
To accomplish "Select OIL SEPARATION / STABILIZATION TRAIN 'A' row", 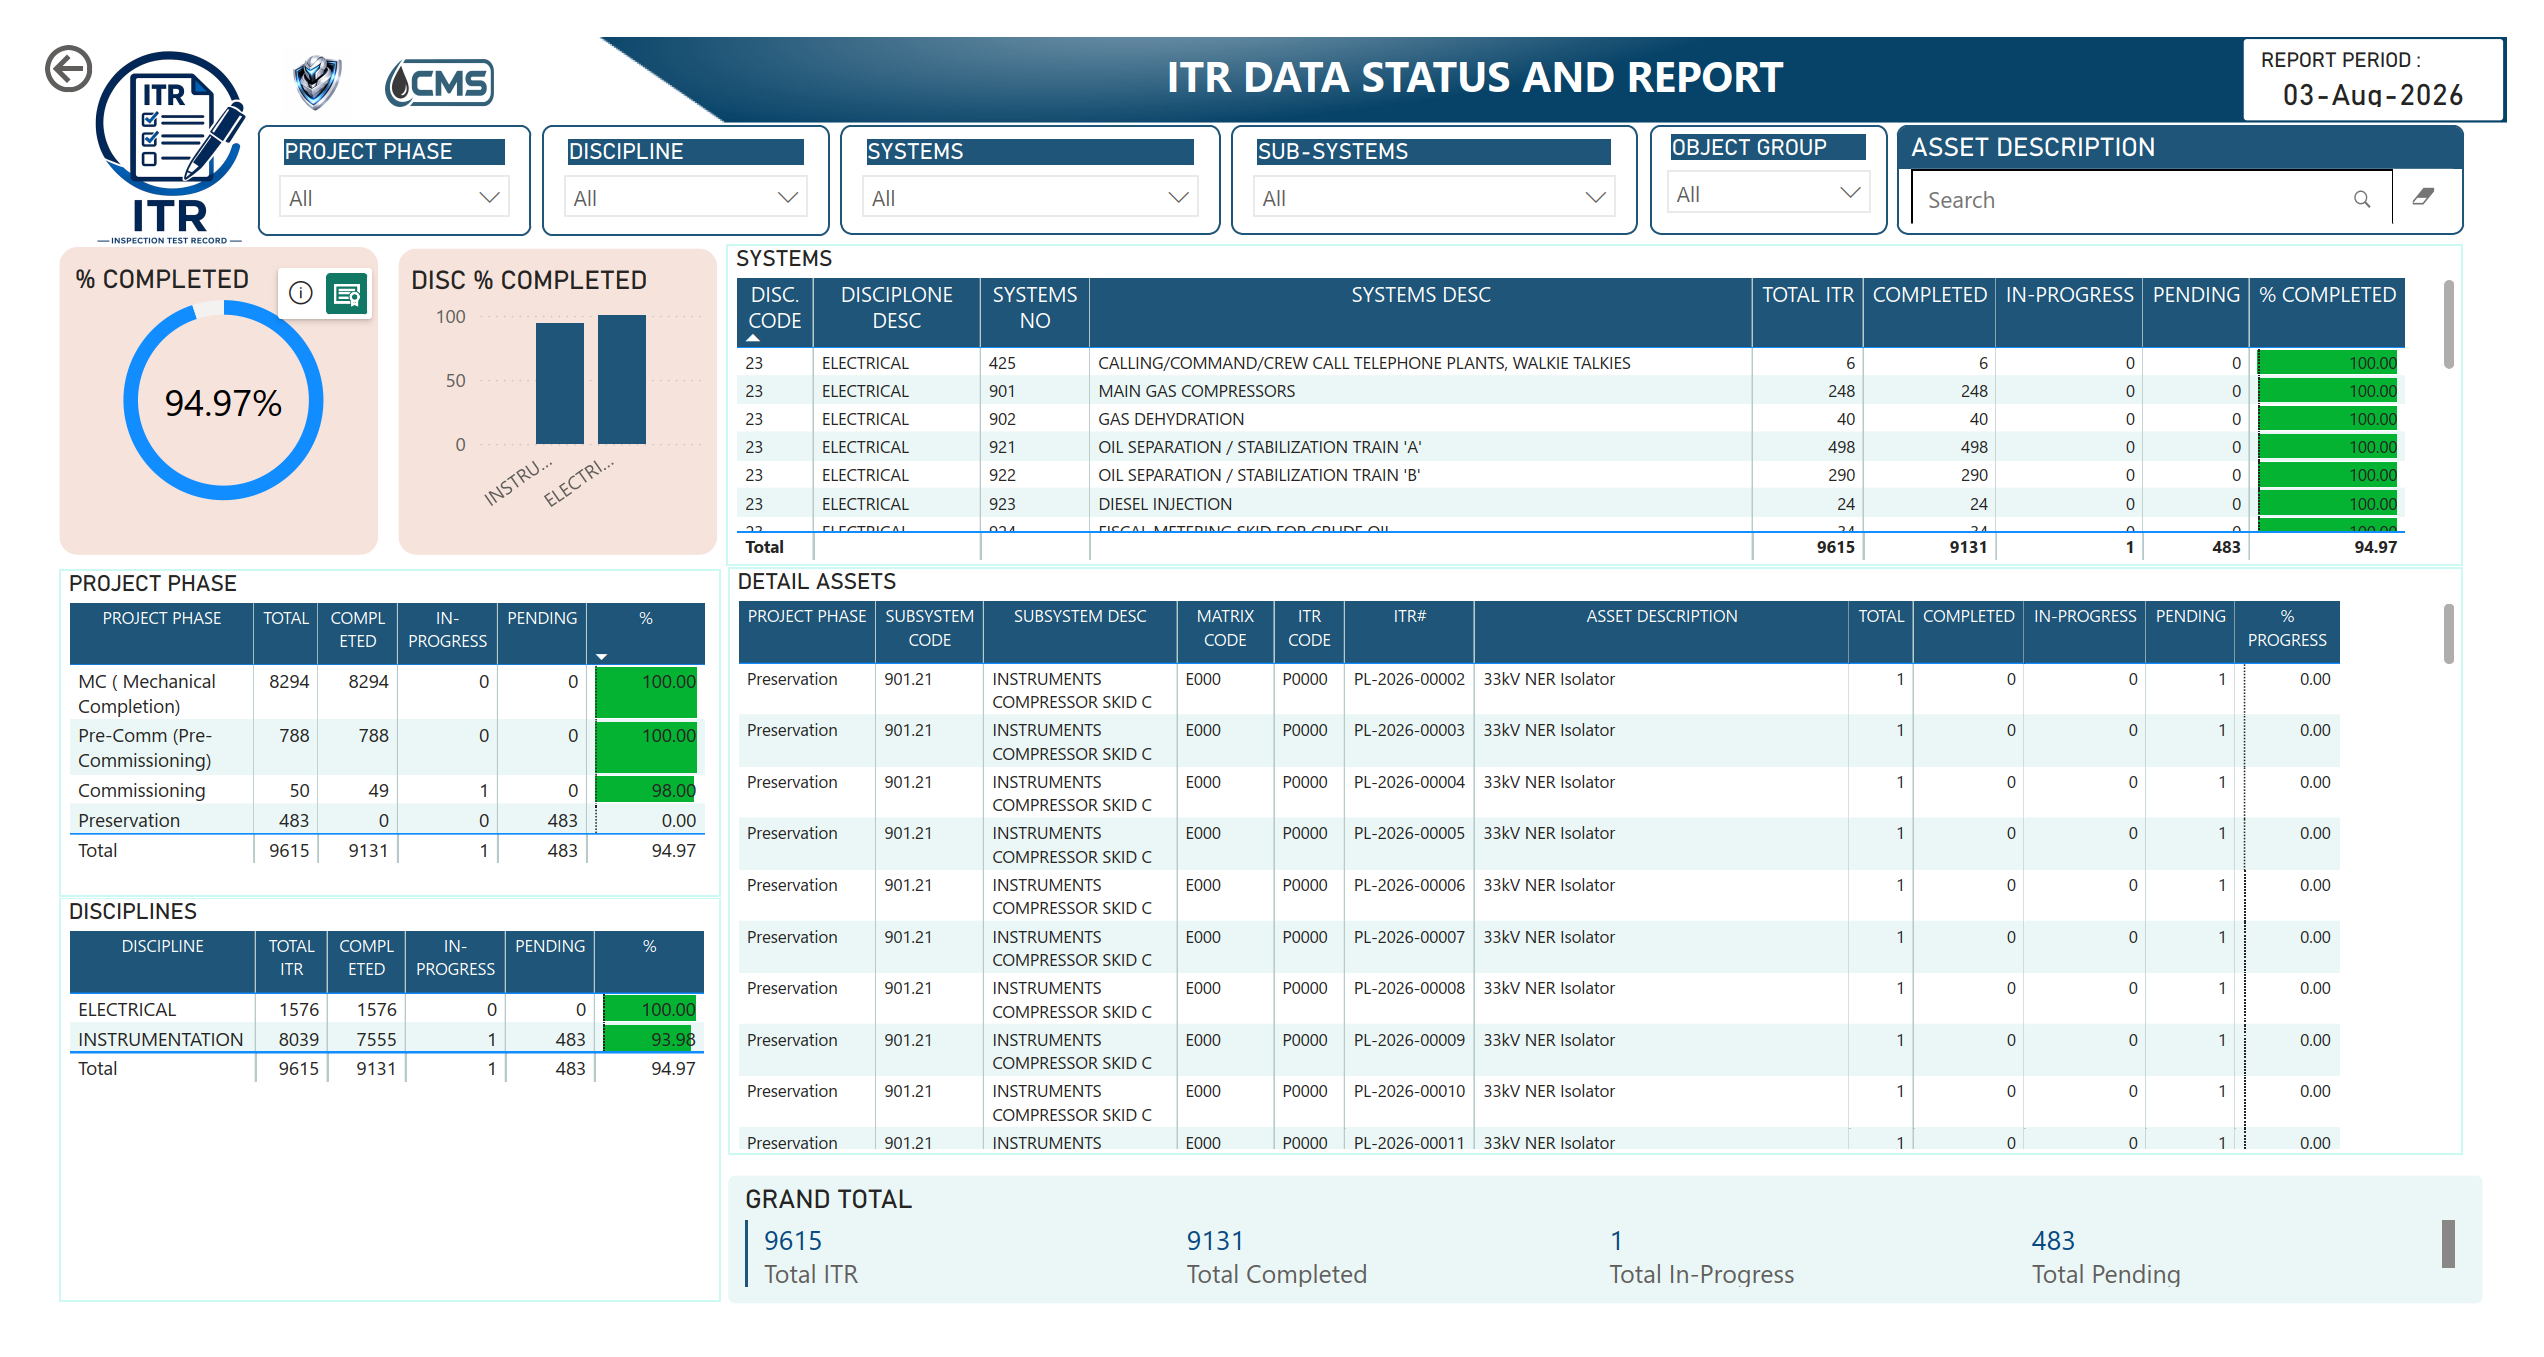I will coord(1571,447).
